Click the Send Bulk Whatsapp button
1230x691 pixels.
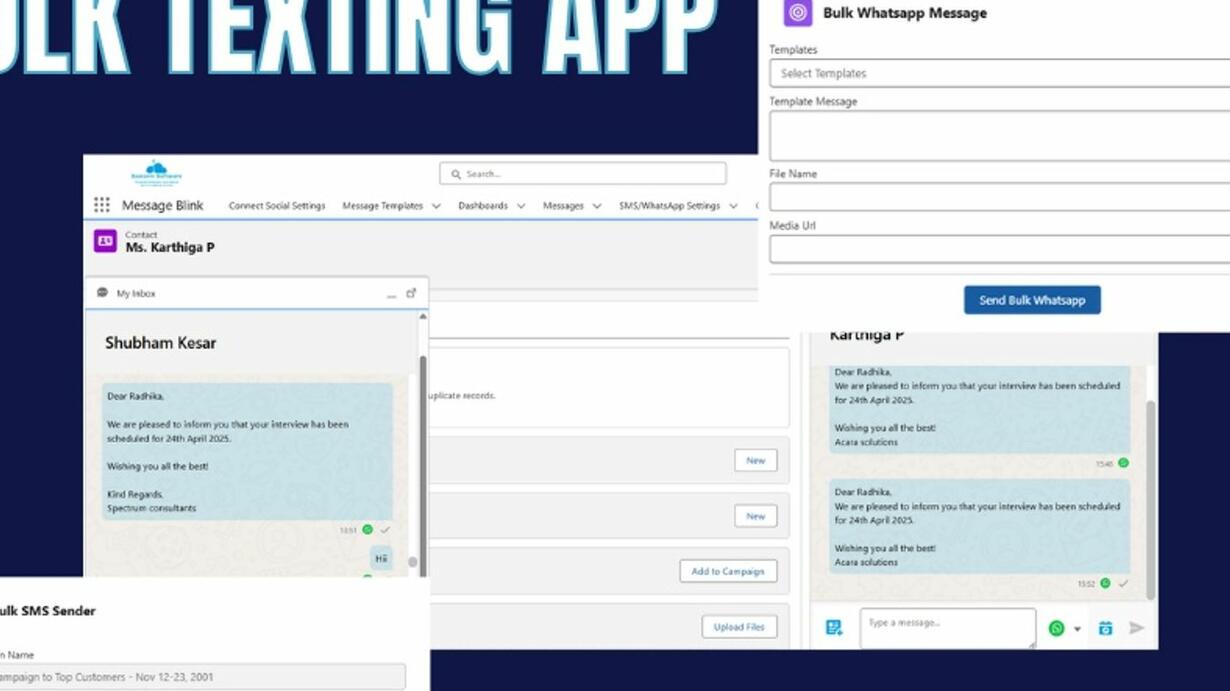[1032, 300]
